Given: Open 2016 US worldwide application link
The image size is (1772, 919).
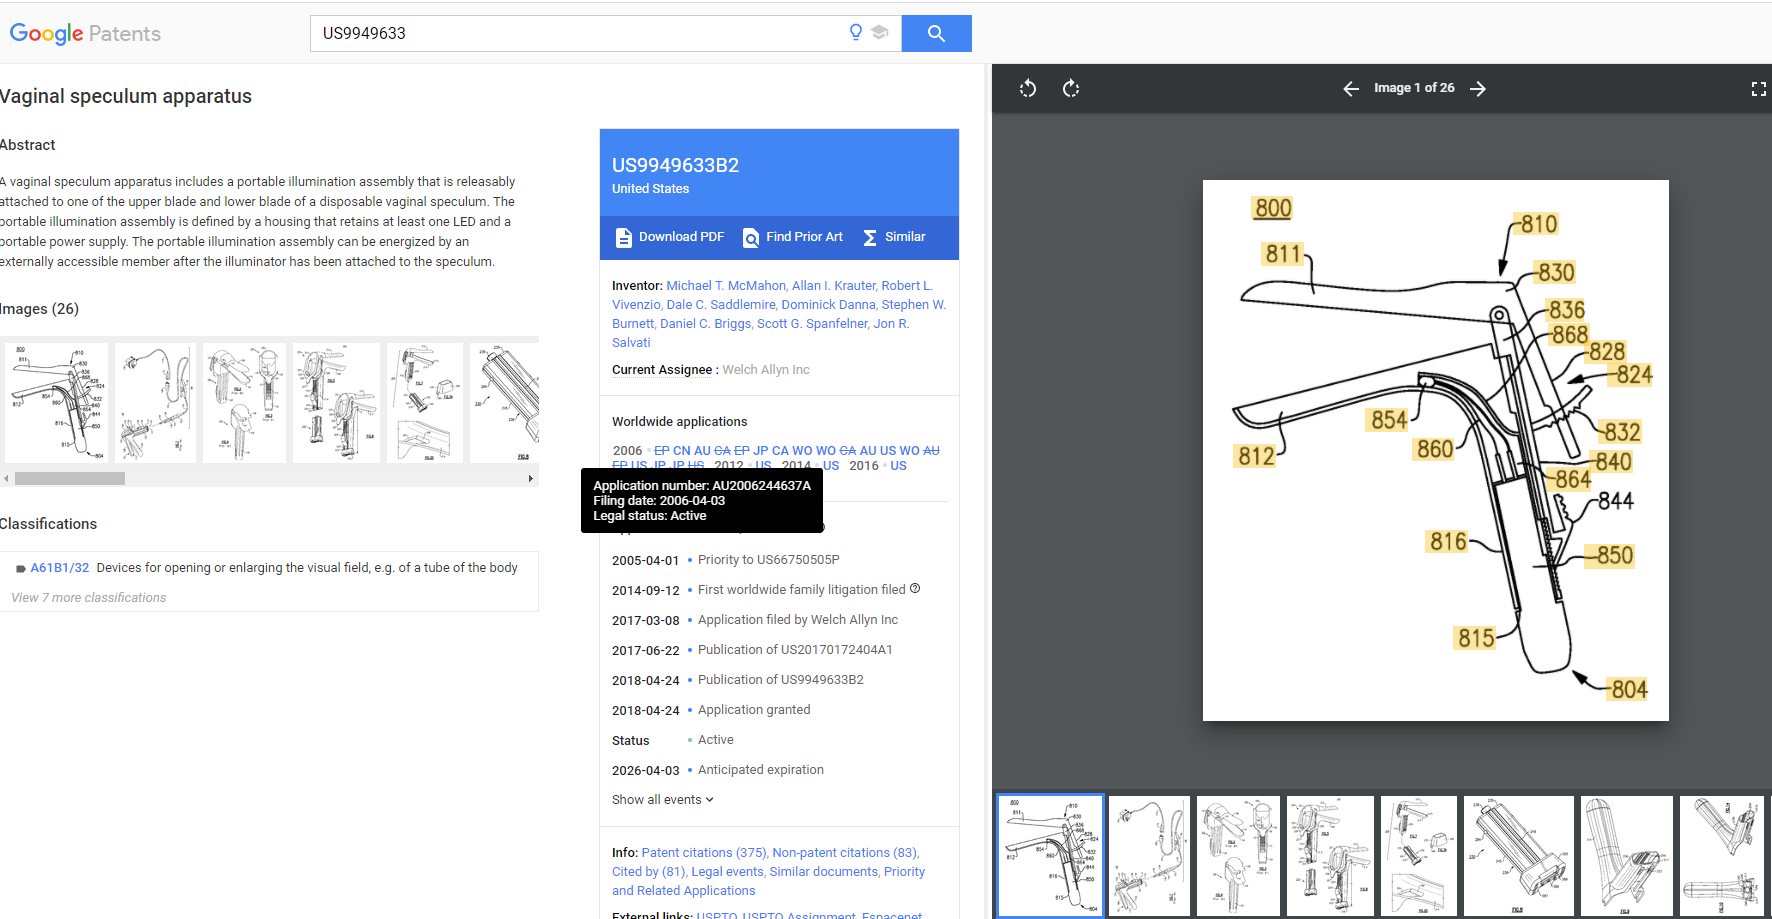Looking at the screenshot, I should pyautogui.click(x=899, y=466).
